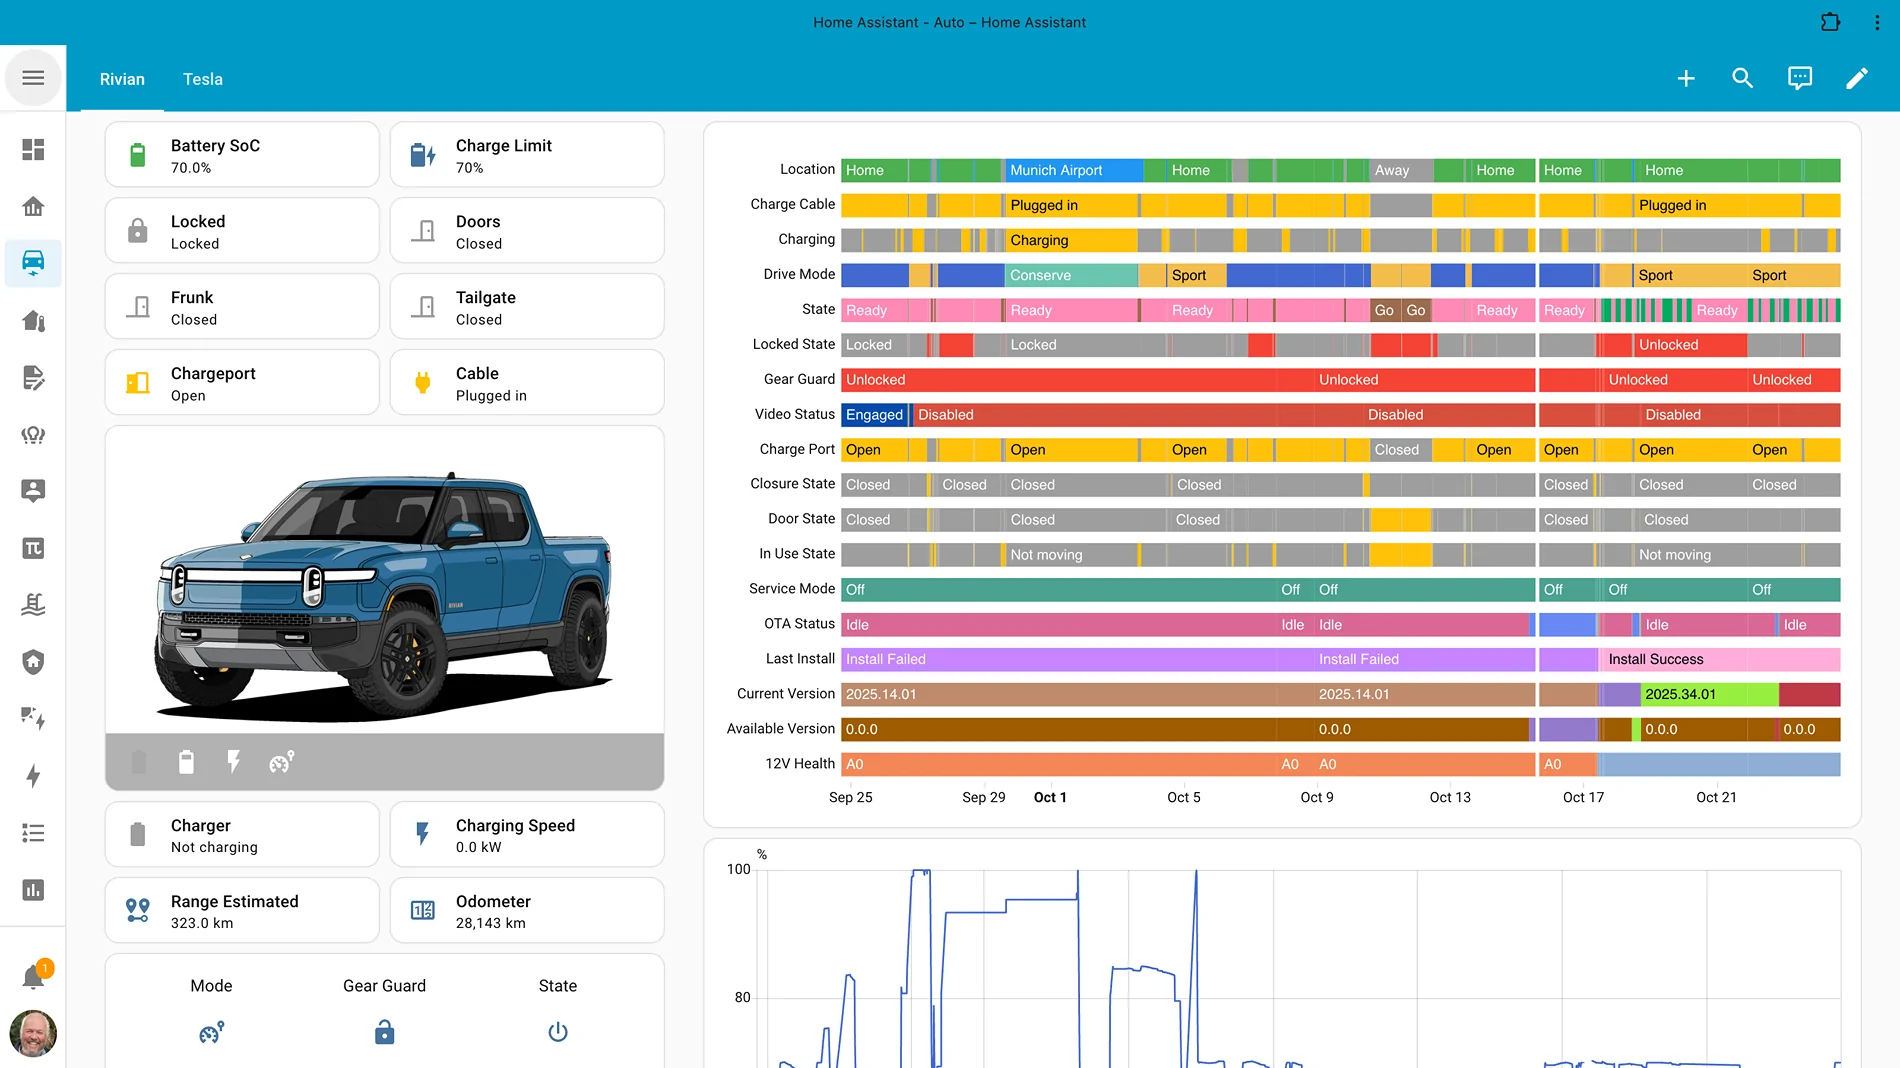Open the security shield sidebar icon
Screen dimensions: 1900x1068
[33, 662]
